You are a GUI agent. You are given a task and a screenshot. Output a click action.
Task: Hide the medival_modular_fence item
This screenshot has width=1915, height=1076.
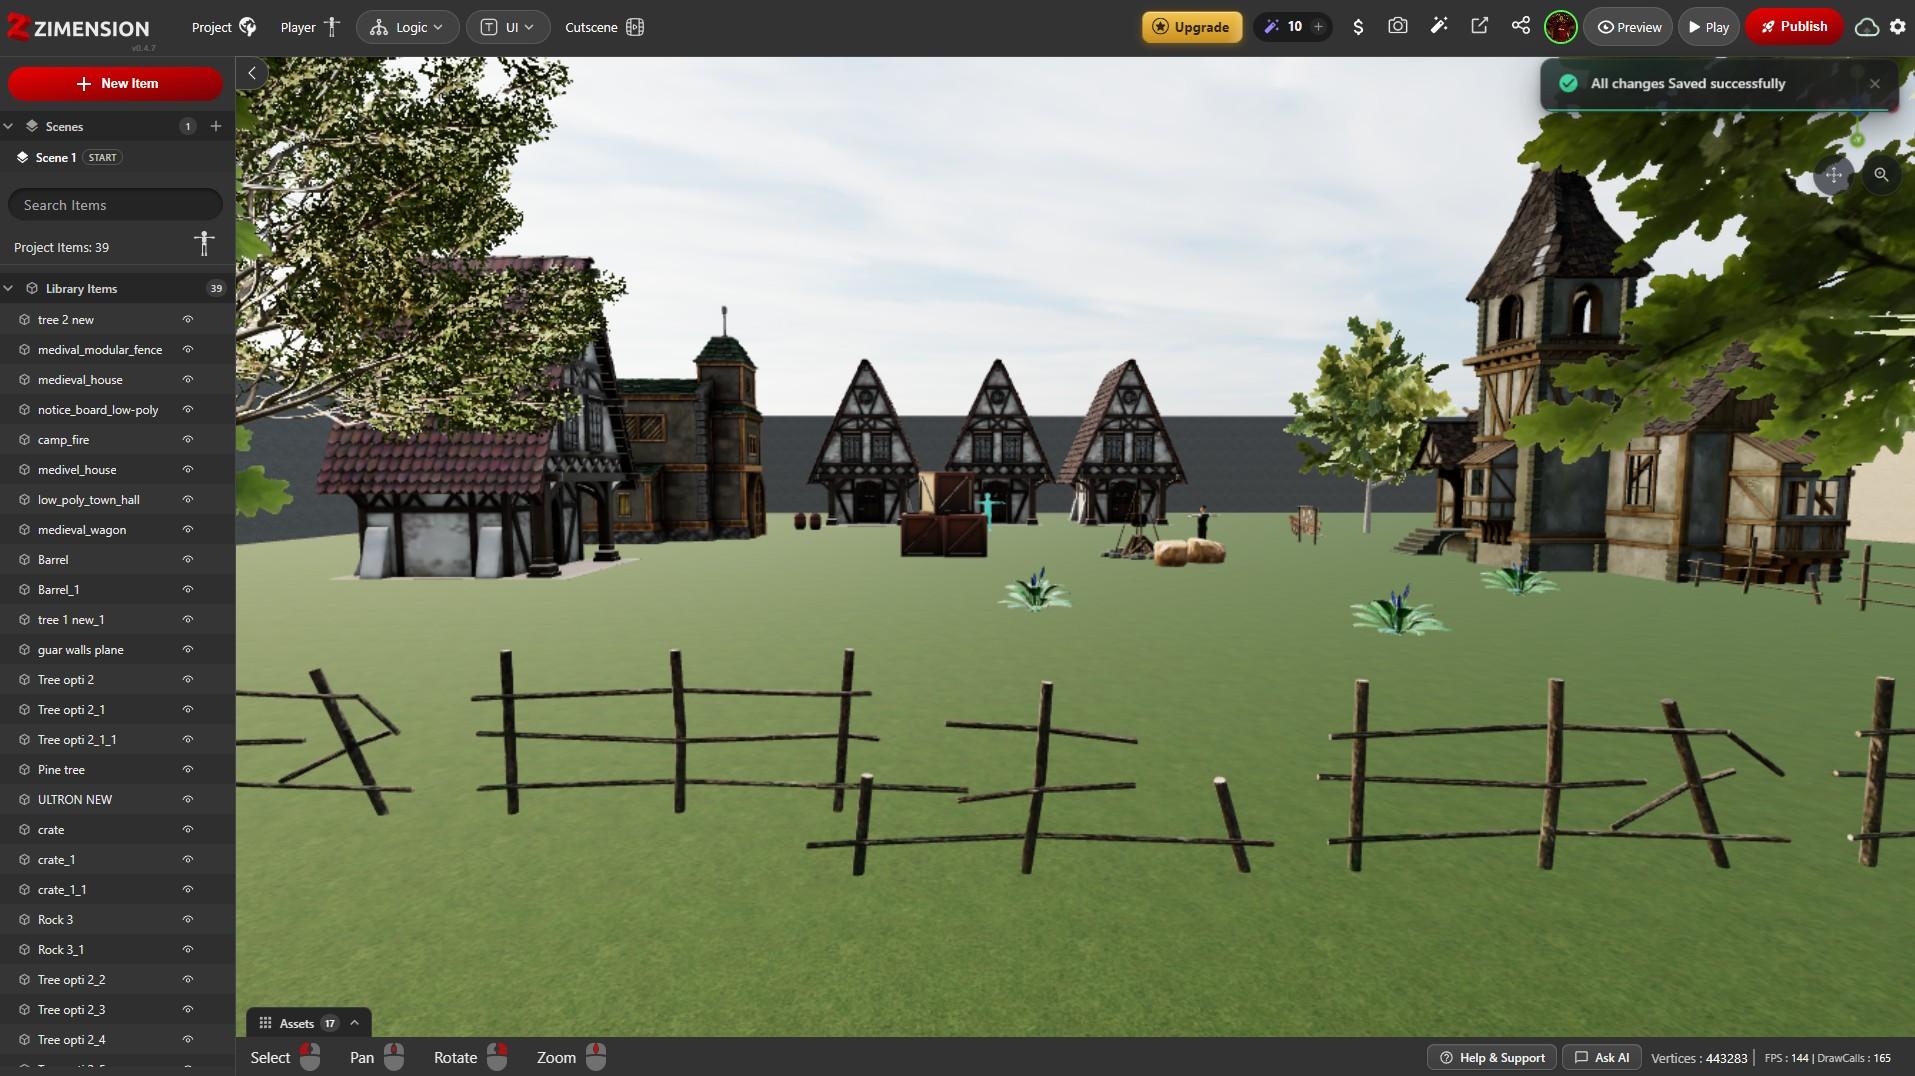coord(187,350)
